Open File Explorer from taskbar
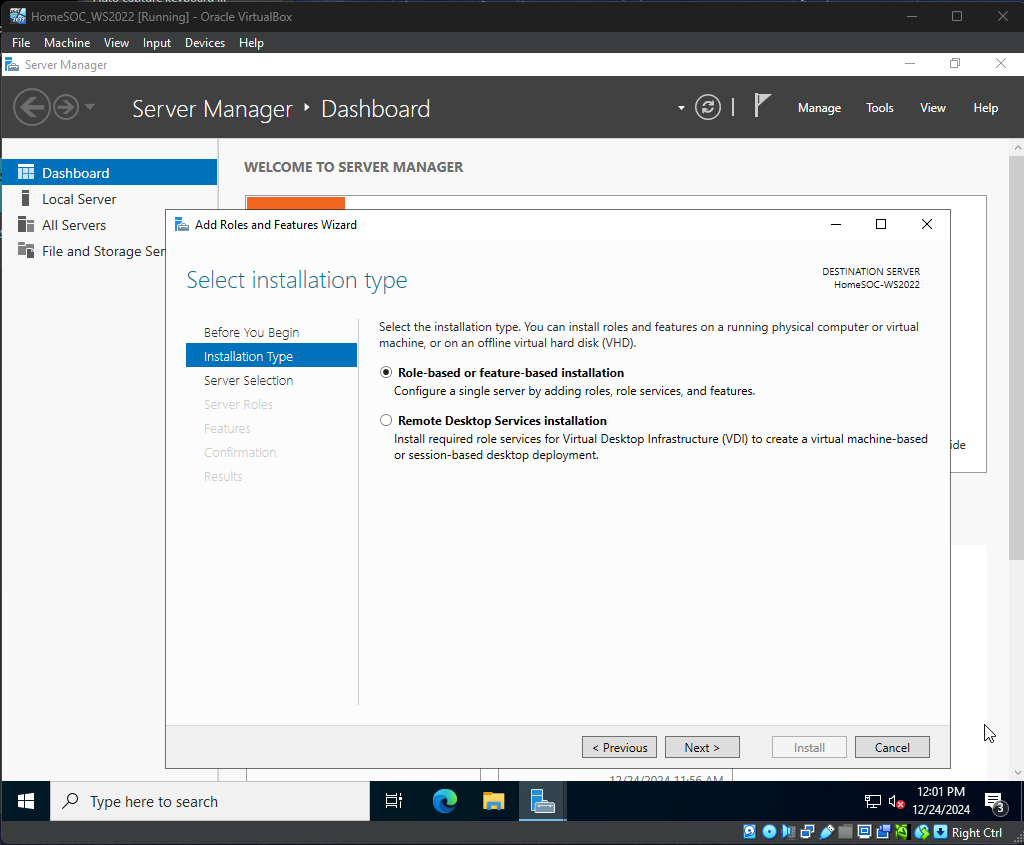Screen dimensions: 1024x845 coord(494,801)
